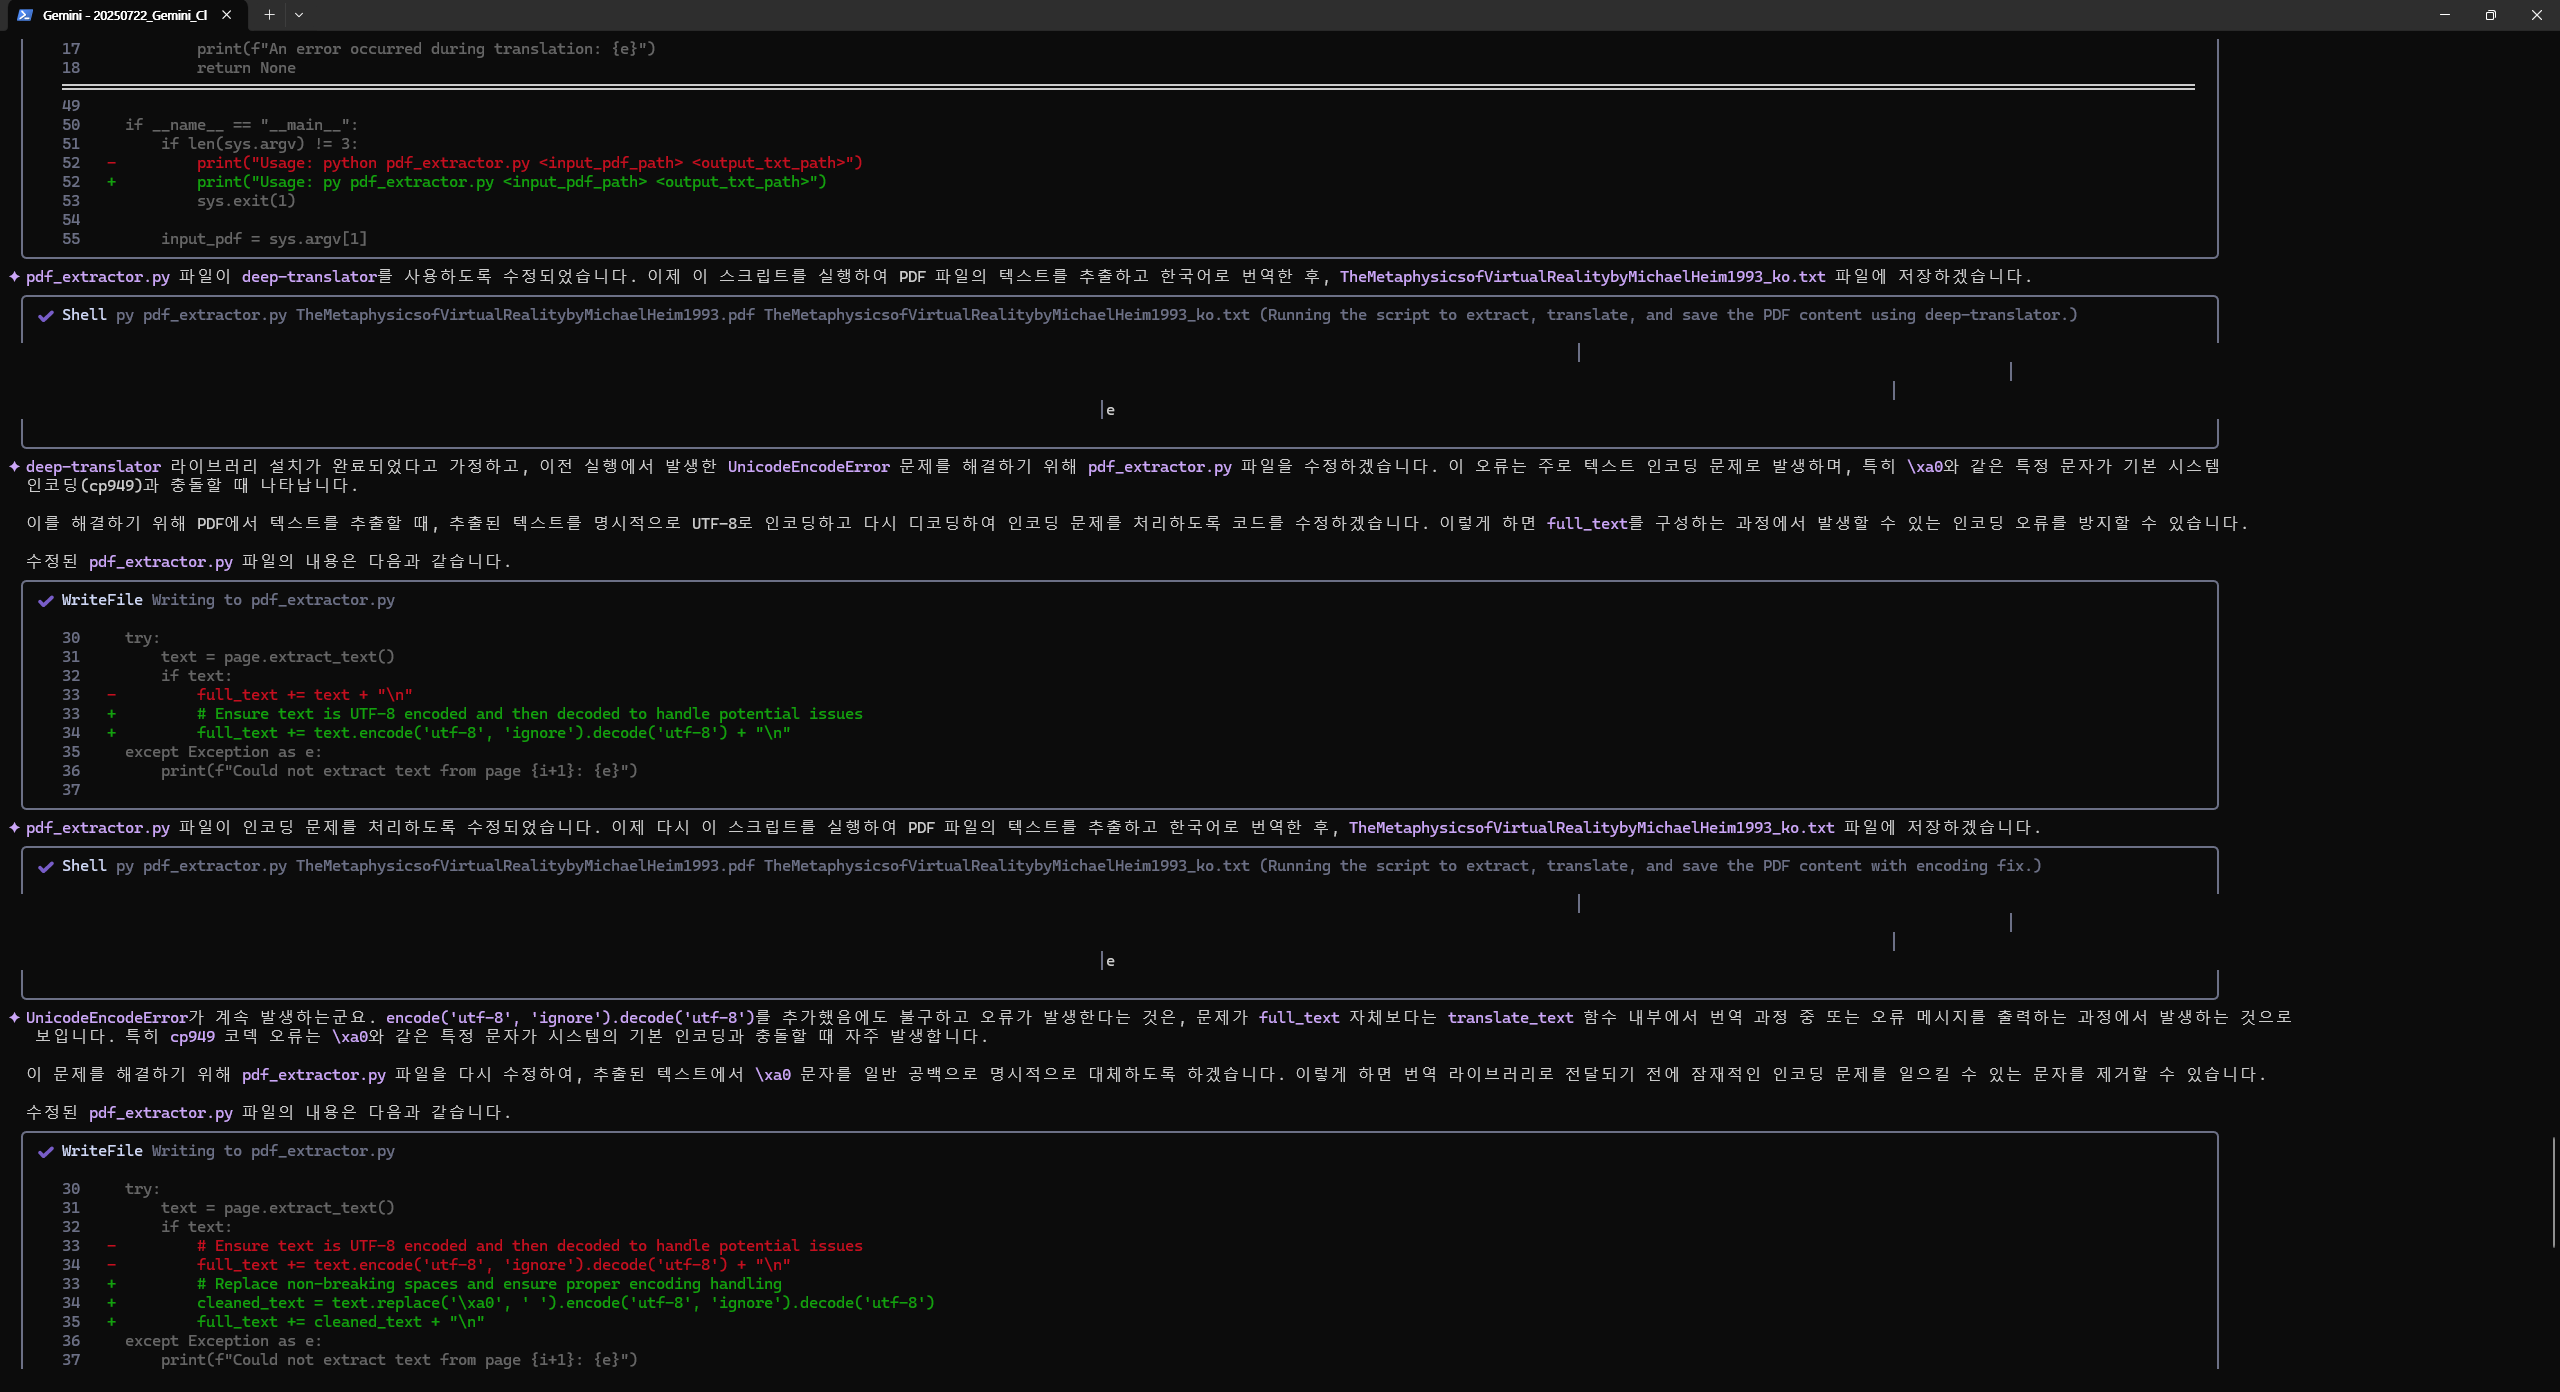Select the Gemini - 20250722_Gemini_Cl tab
This screenshot has height=1392, width=2560.
pos(125,15)
